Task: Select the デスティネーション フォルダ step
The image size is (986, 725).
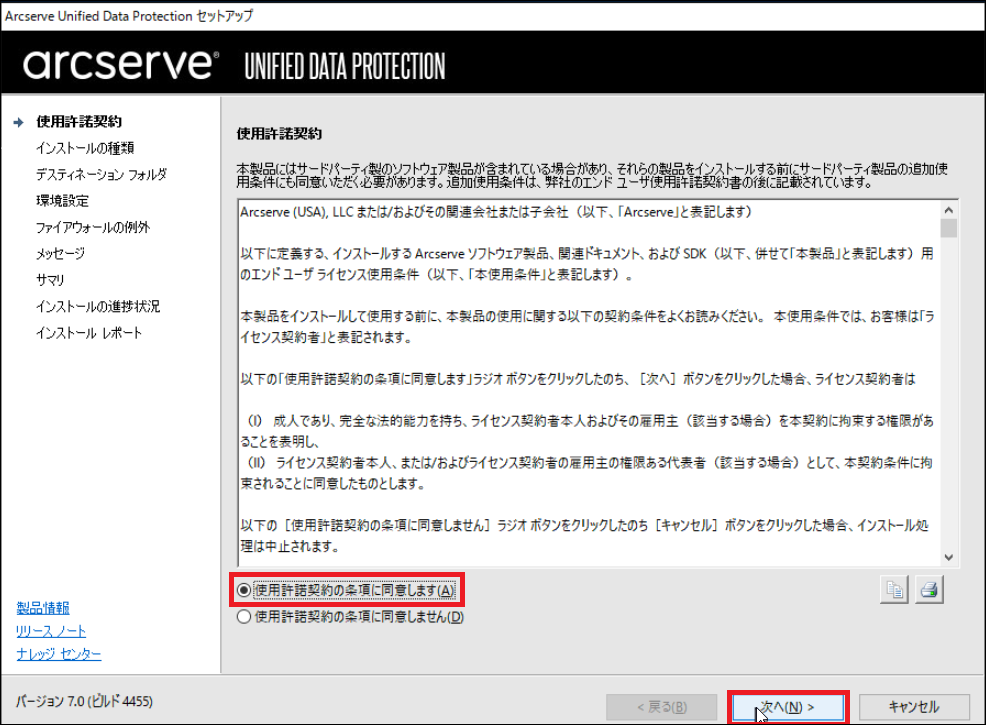Action: tap(101, 175)
